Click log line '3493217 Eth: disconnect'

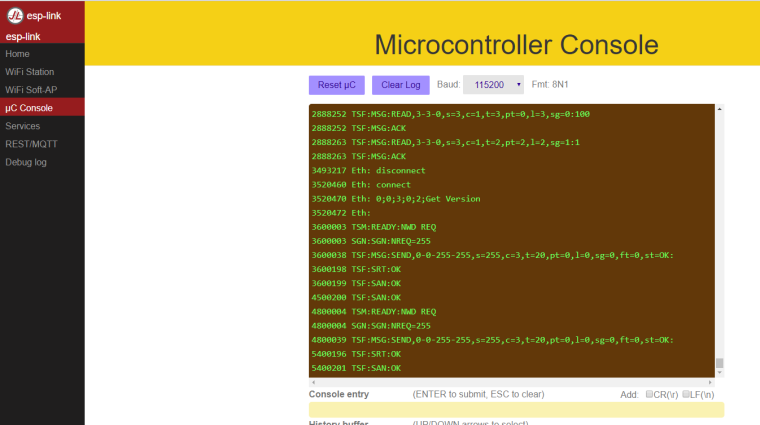(368, 171)
